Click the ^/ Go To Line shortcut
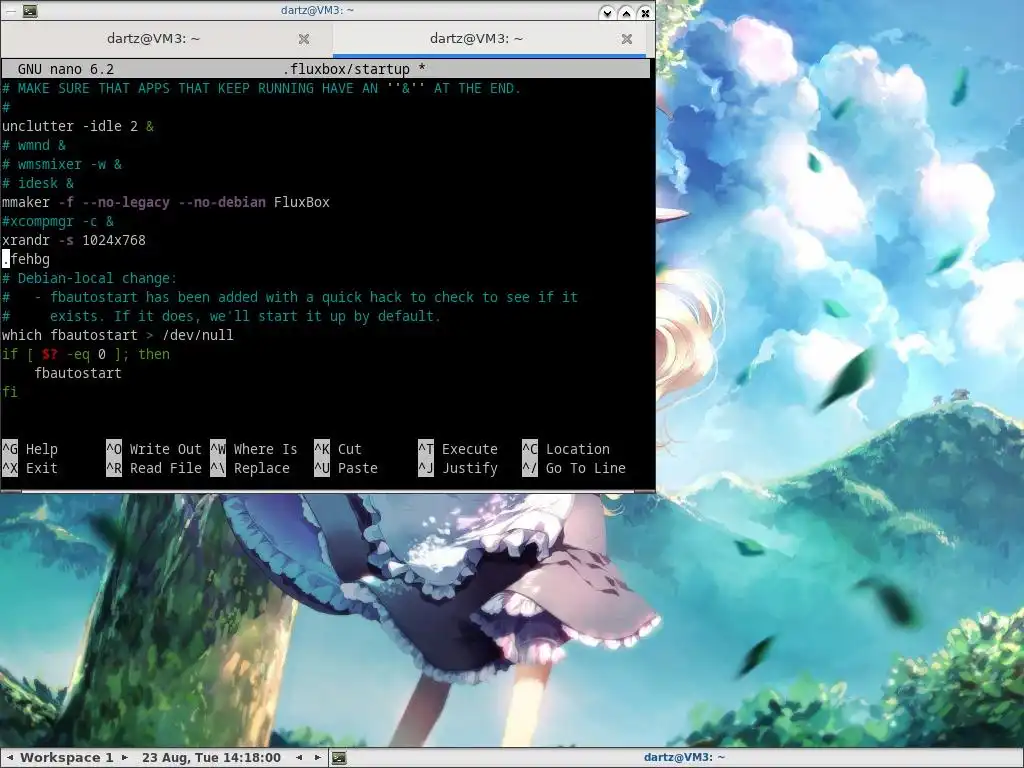 [574, 468]
